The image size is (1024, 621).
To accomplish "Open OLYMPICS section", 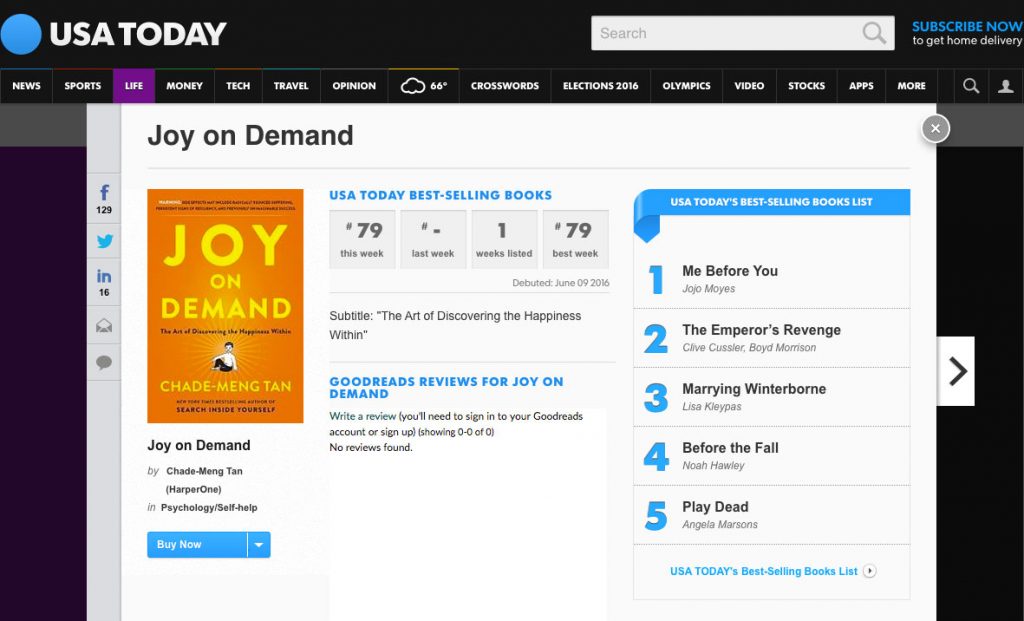I will 686,86.
